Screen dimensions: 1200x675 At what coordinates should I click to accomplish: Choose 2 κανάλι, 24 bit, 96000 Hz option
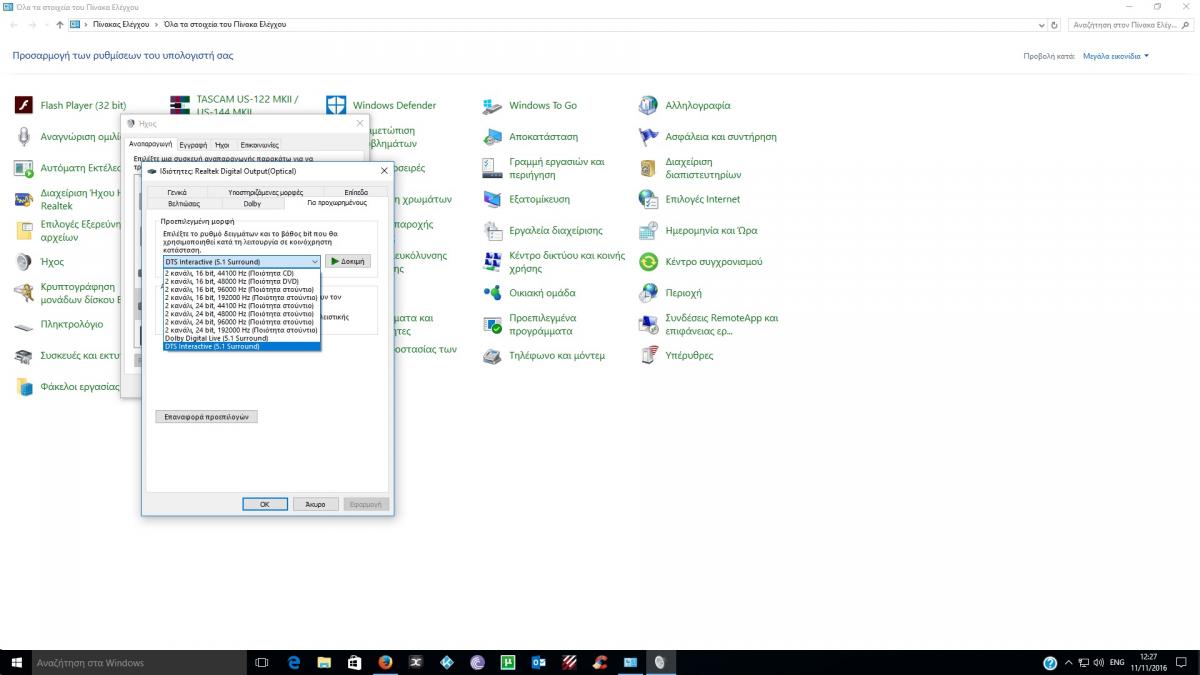[242, 322]
